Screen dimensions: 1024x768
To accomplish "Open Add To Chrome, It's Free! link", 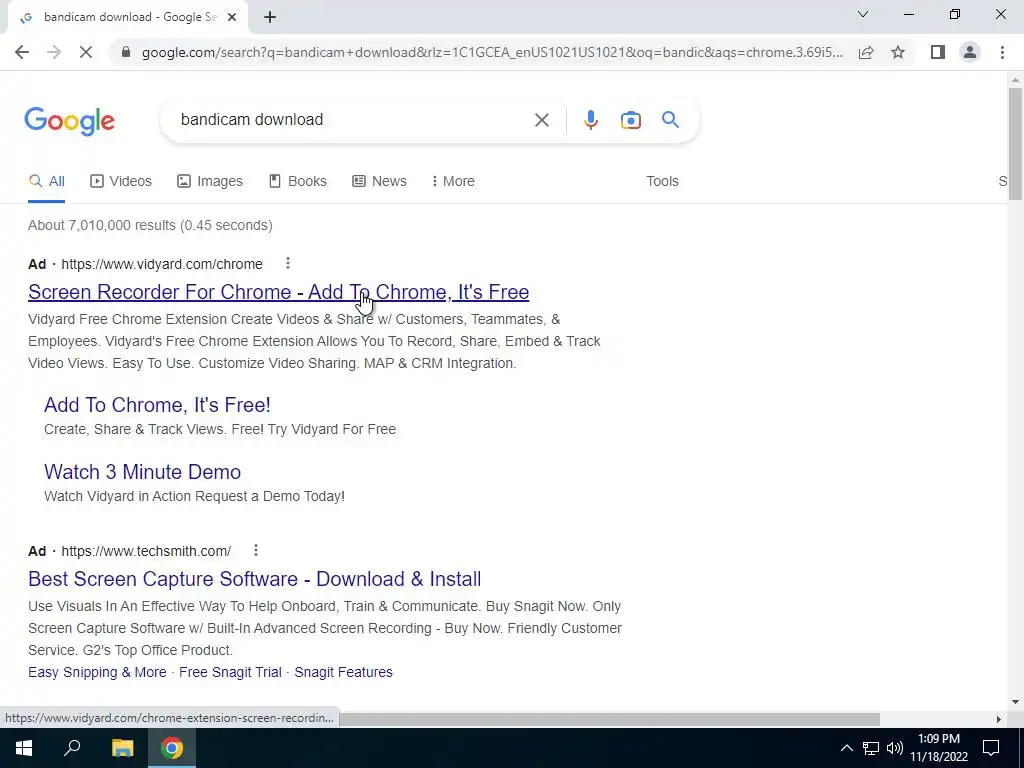I will (x=157, y=405).
